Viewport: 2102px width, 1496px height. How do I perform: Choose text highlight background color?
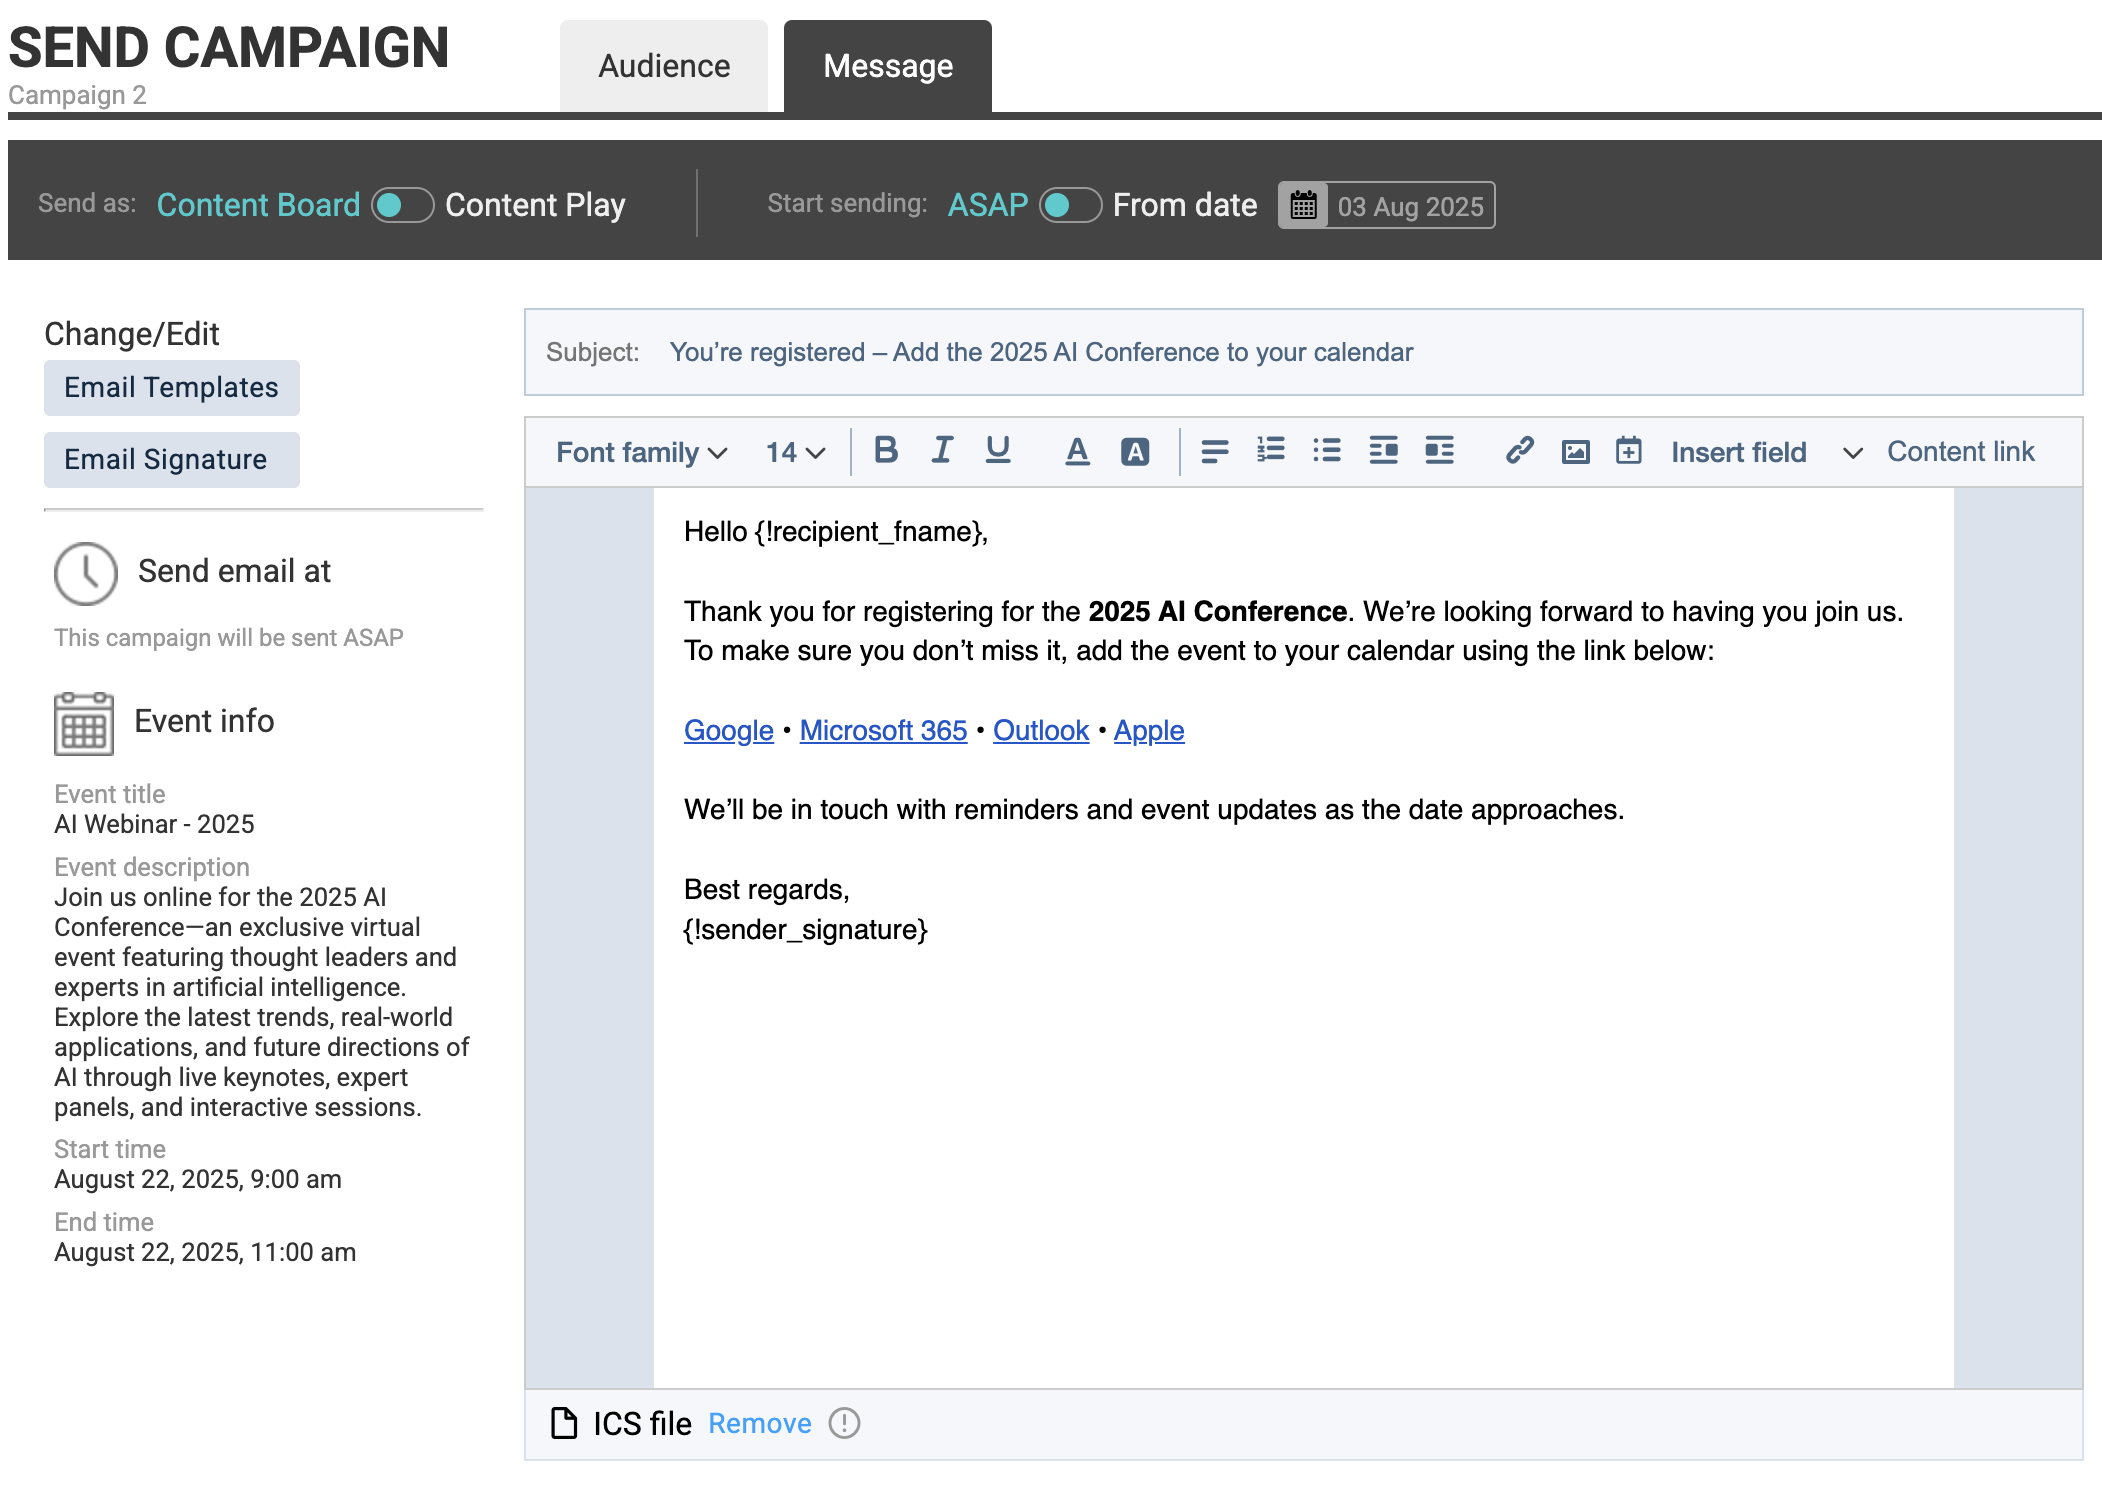[x=1134, y=452]
